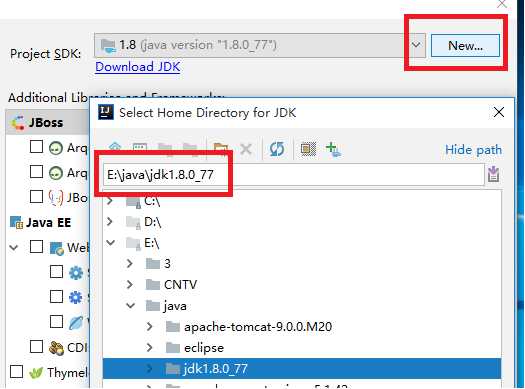Expand the CNTV folder node
Viewport: 525px width, 389px height.
[x=130, y=284]
